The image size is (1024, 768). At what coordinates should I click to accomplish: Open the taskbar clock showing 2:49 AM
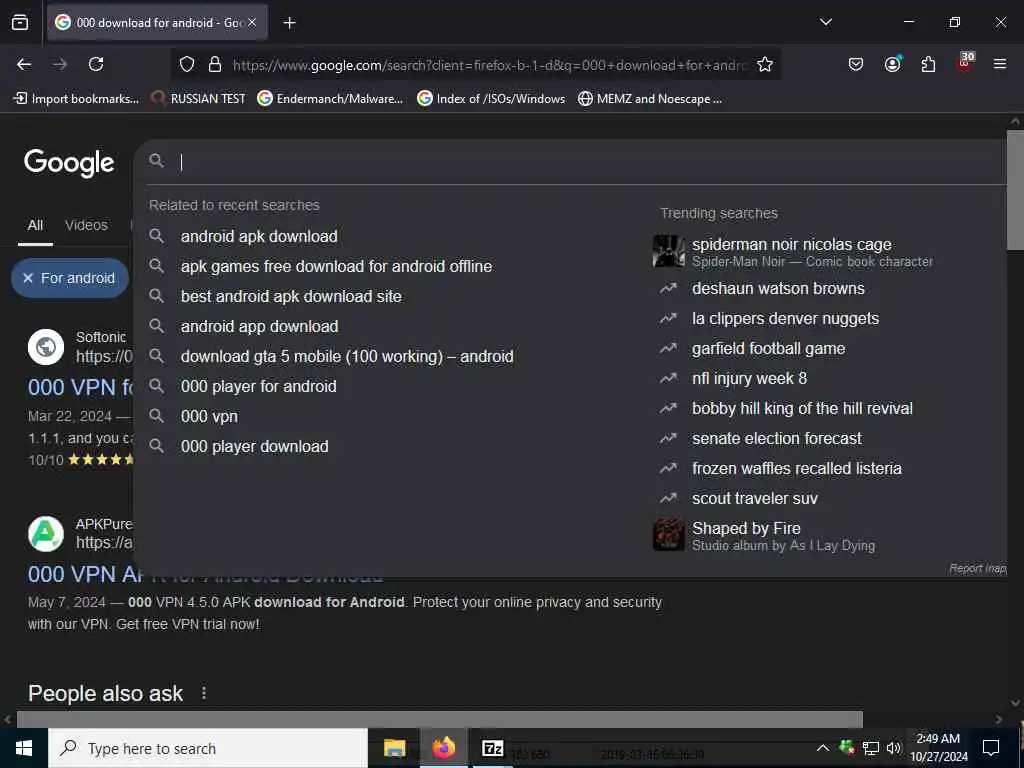[x=939, y=748]
